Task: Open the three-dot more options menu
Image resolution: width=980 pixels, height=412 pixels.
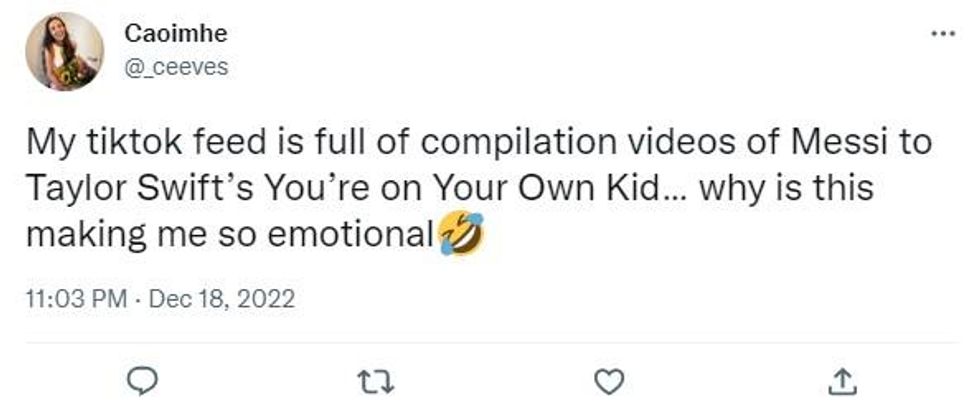Action: coord(941,33)
